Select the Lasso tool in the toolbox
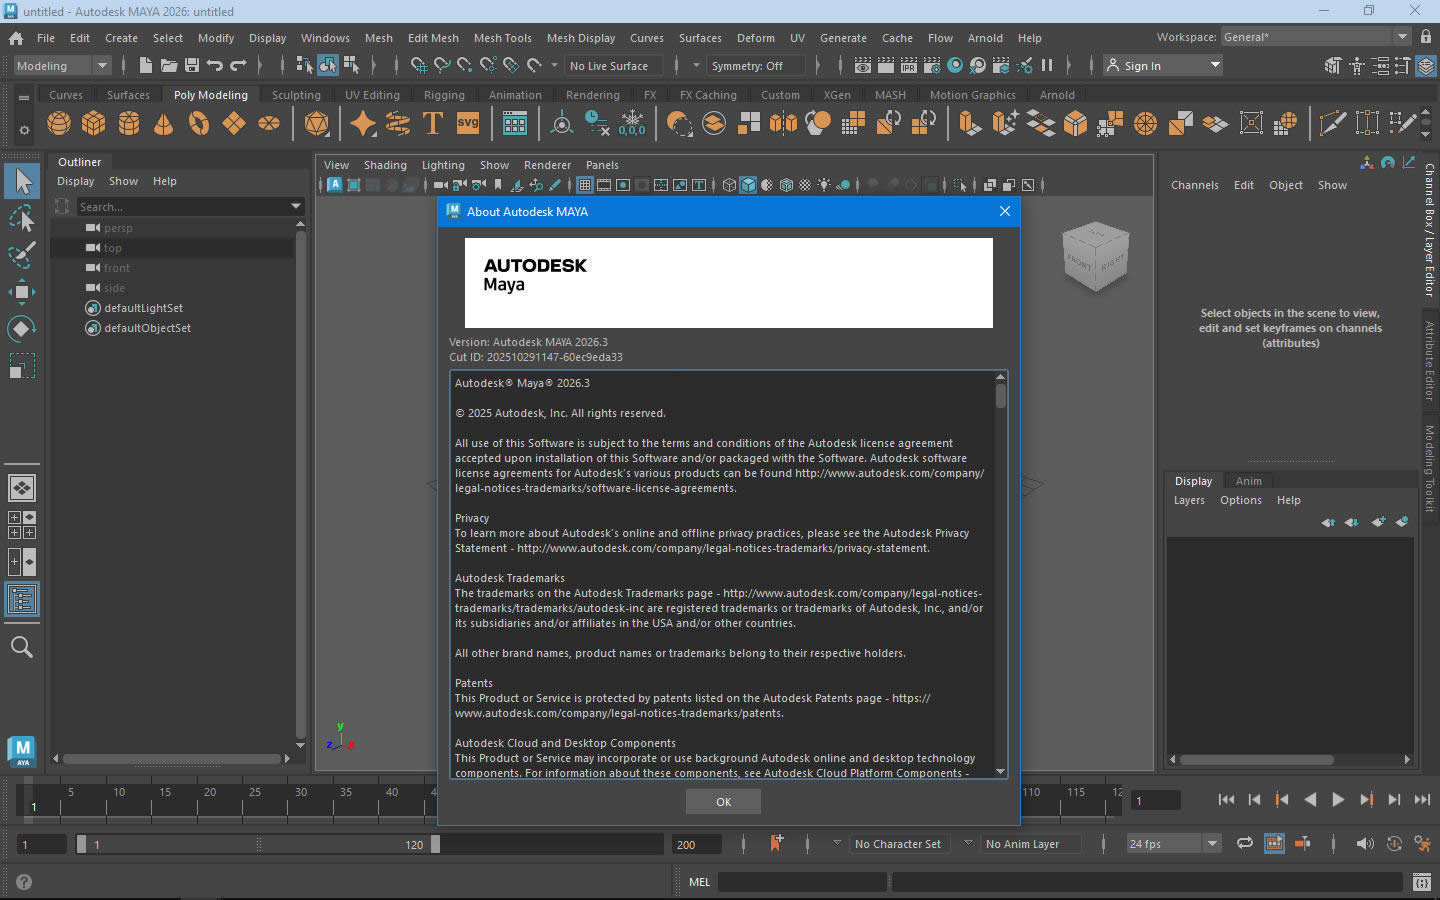This screenshot has width=1440, height=900. (x=21, y=218)
